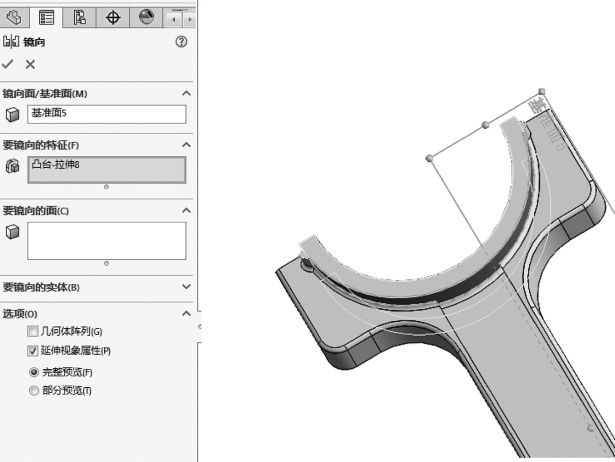Image resolution: width=615 pixels, height=462 pixels.
Task: Enable the 几何体阵列 checkbox
Action: [x=33, y=331]
